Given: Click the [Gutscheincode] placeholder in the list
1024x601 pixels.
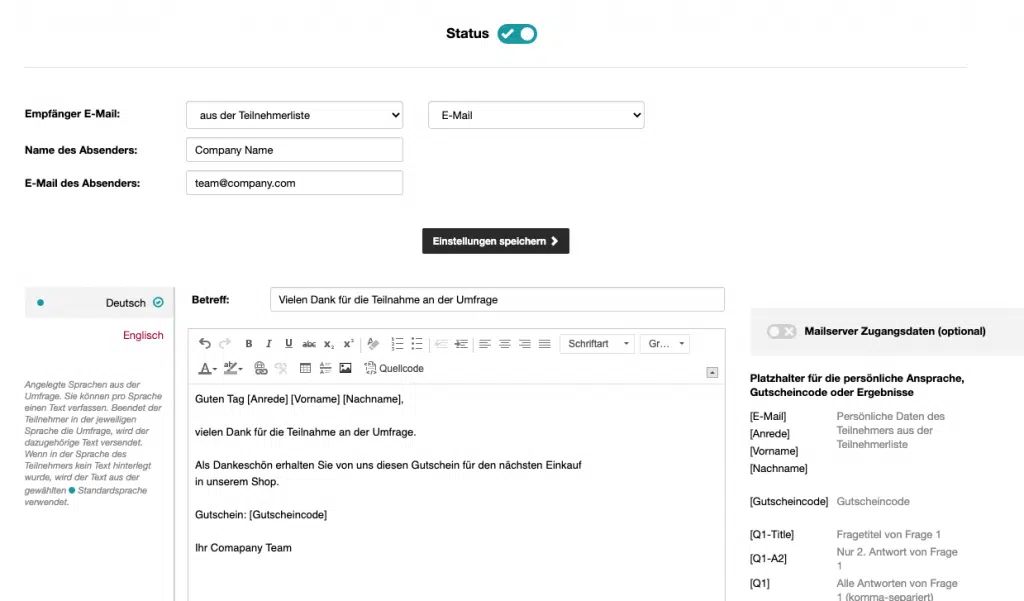Looking at the screenshot, I should point(789,502).
